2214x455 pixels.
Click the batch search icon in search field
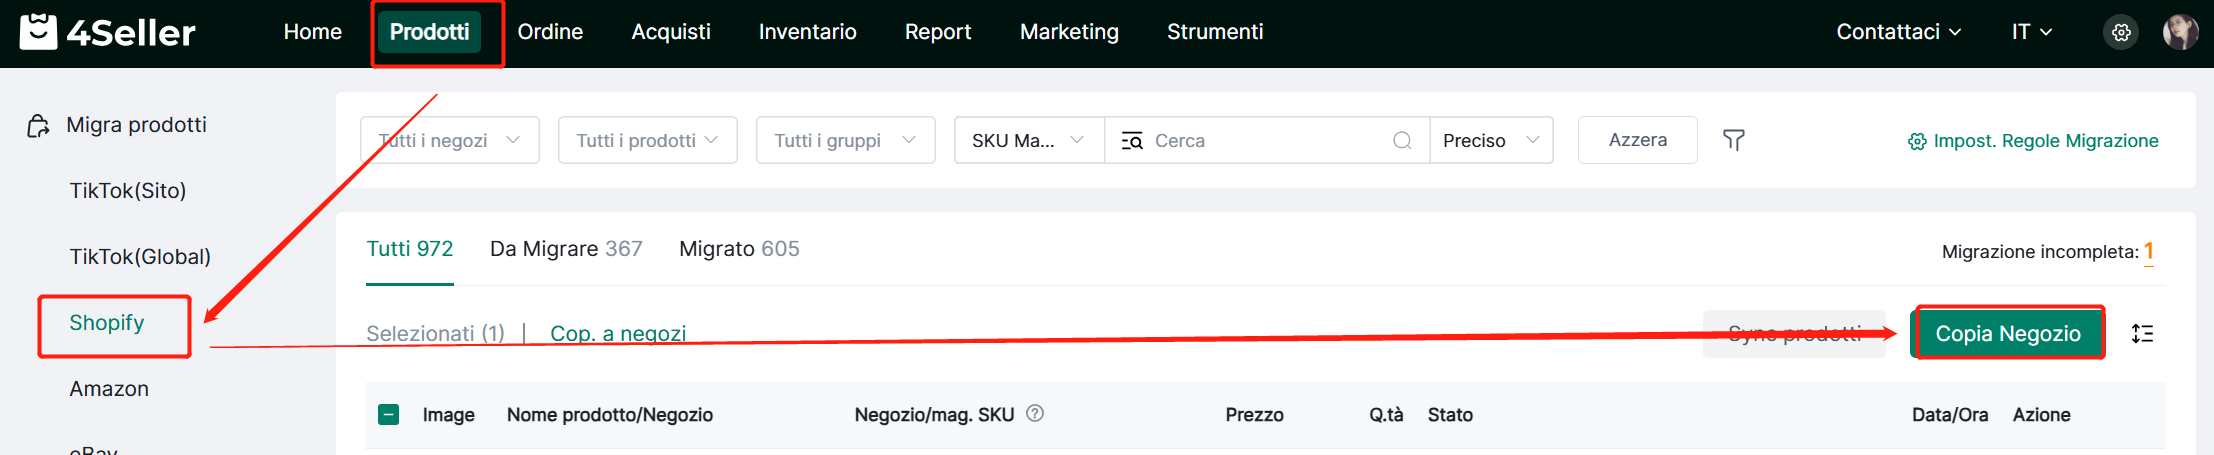point(1132,141)
